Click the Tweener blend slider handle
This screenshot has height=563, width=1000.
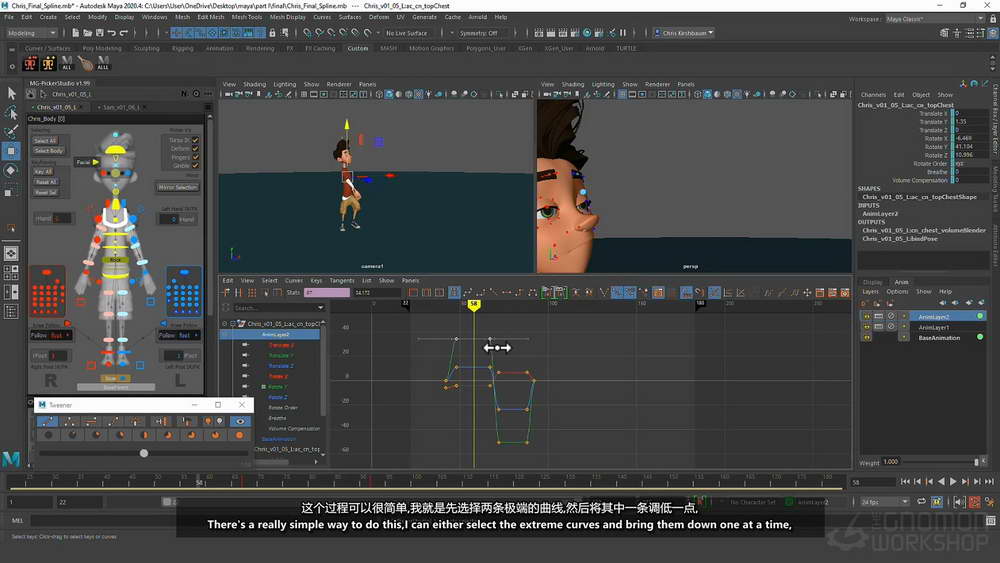[x=144, y=453]
